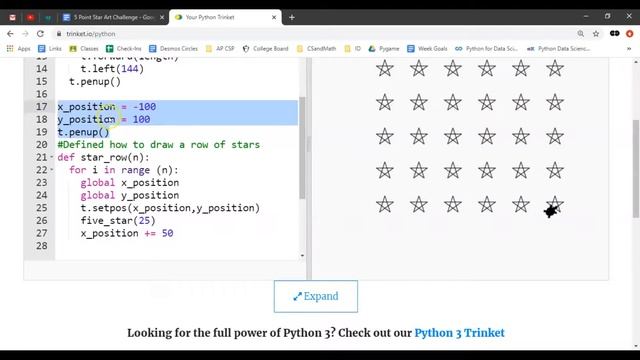Click line number 28 in gutter
The image size is (640, 360).
(42, 246)
